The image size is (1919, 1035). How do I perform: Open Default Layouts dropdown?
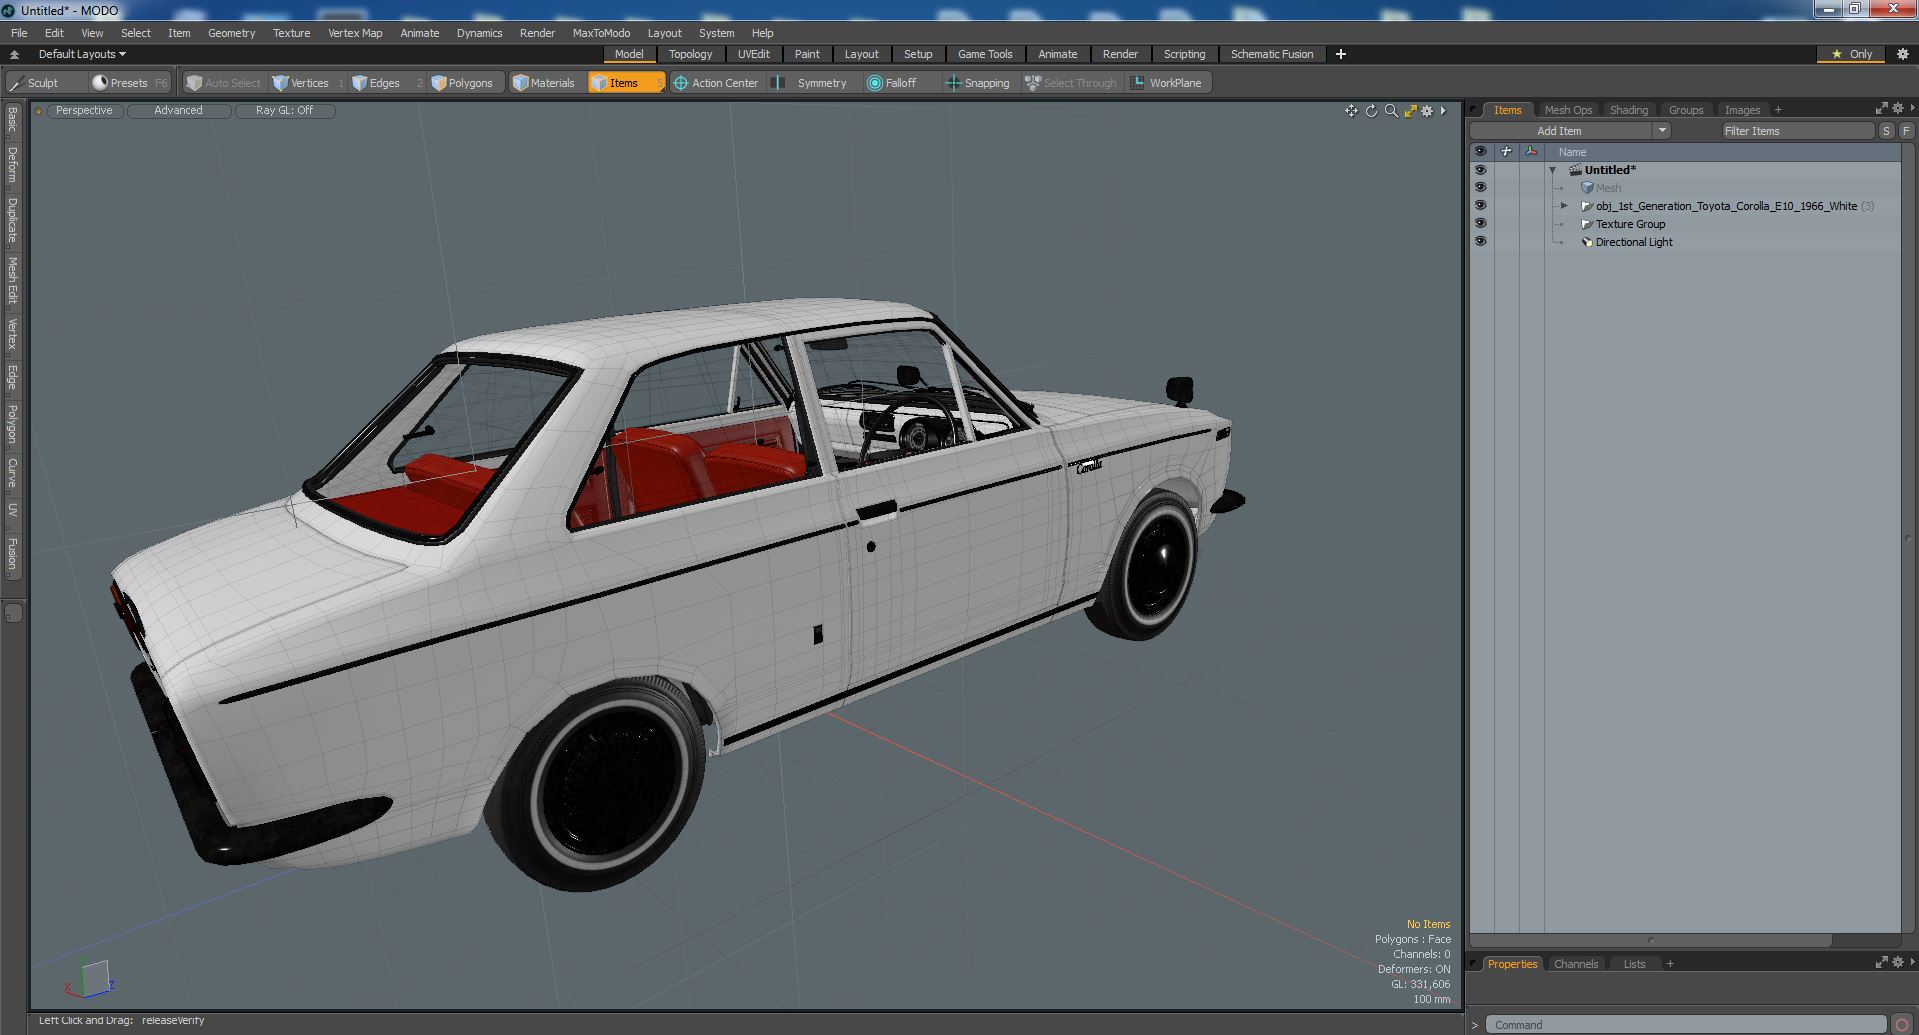[x=82, y=54]
